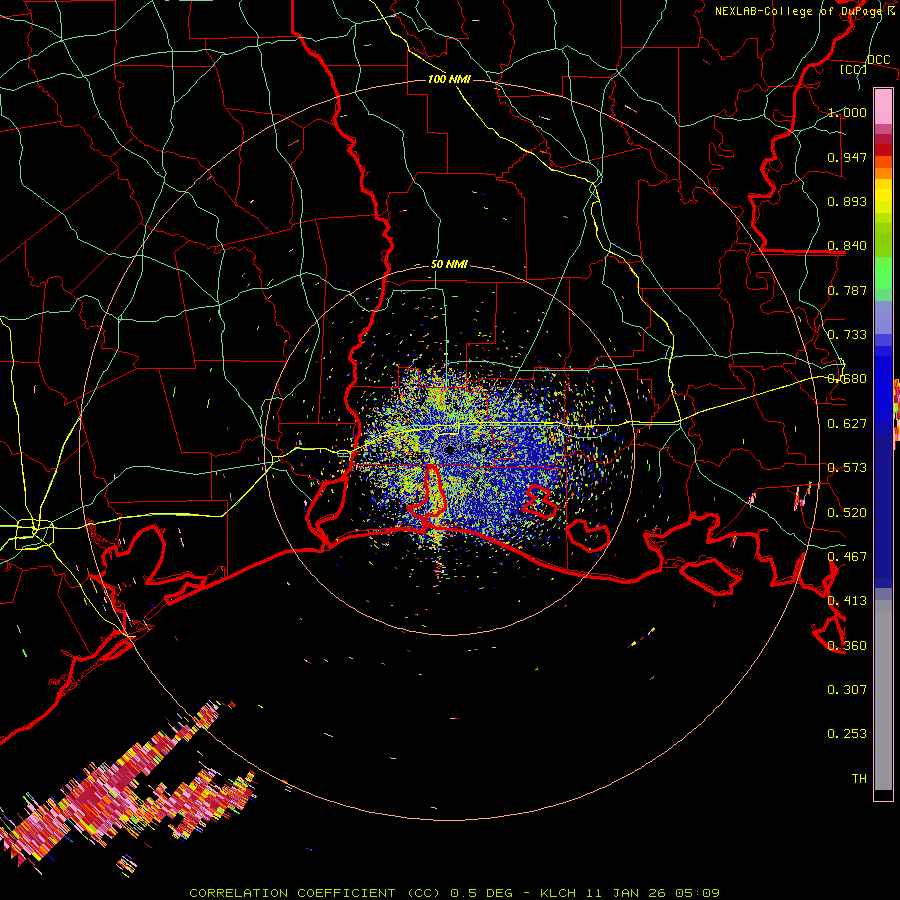Click the black radar site dot at center
Image resolution: width=900 pixels, height=900 pixels.
pyautogui.click(x=450, y=450)
